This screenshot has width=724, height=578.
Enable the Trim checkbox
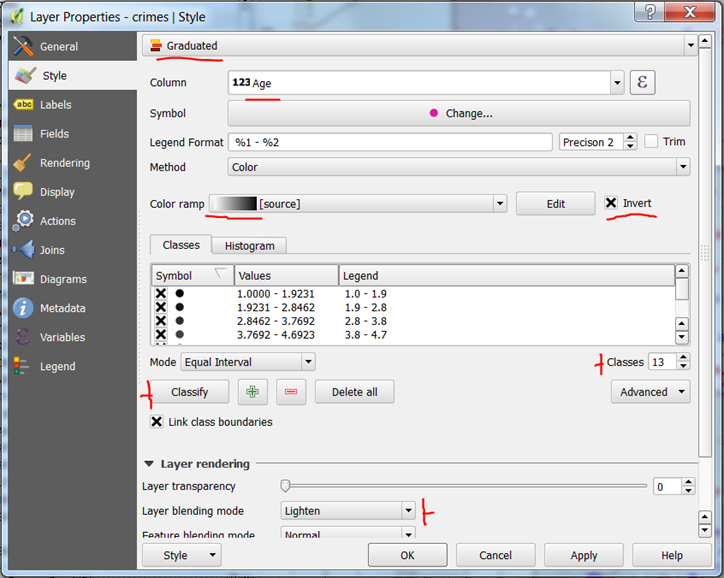pos(652,142)
